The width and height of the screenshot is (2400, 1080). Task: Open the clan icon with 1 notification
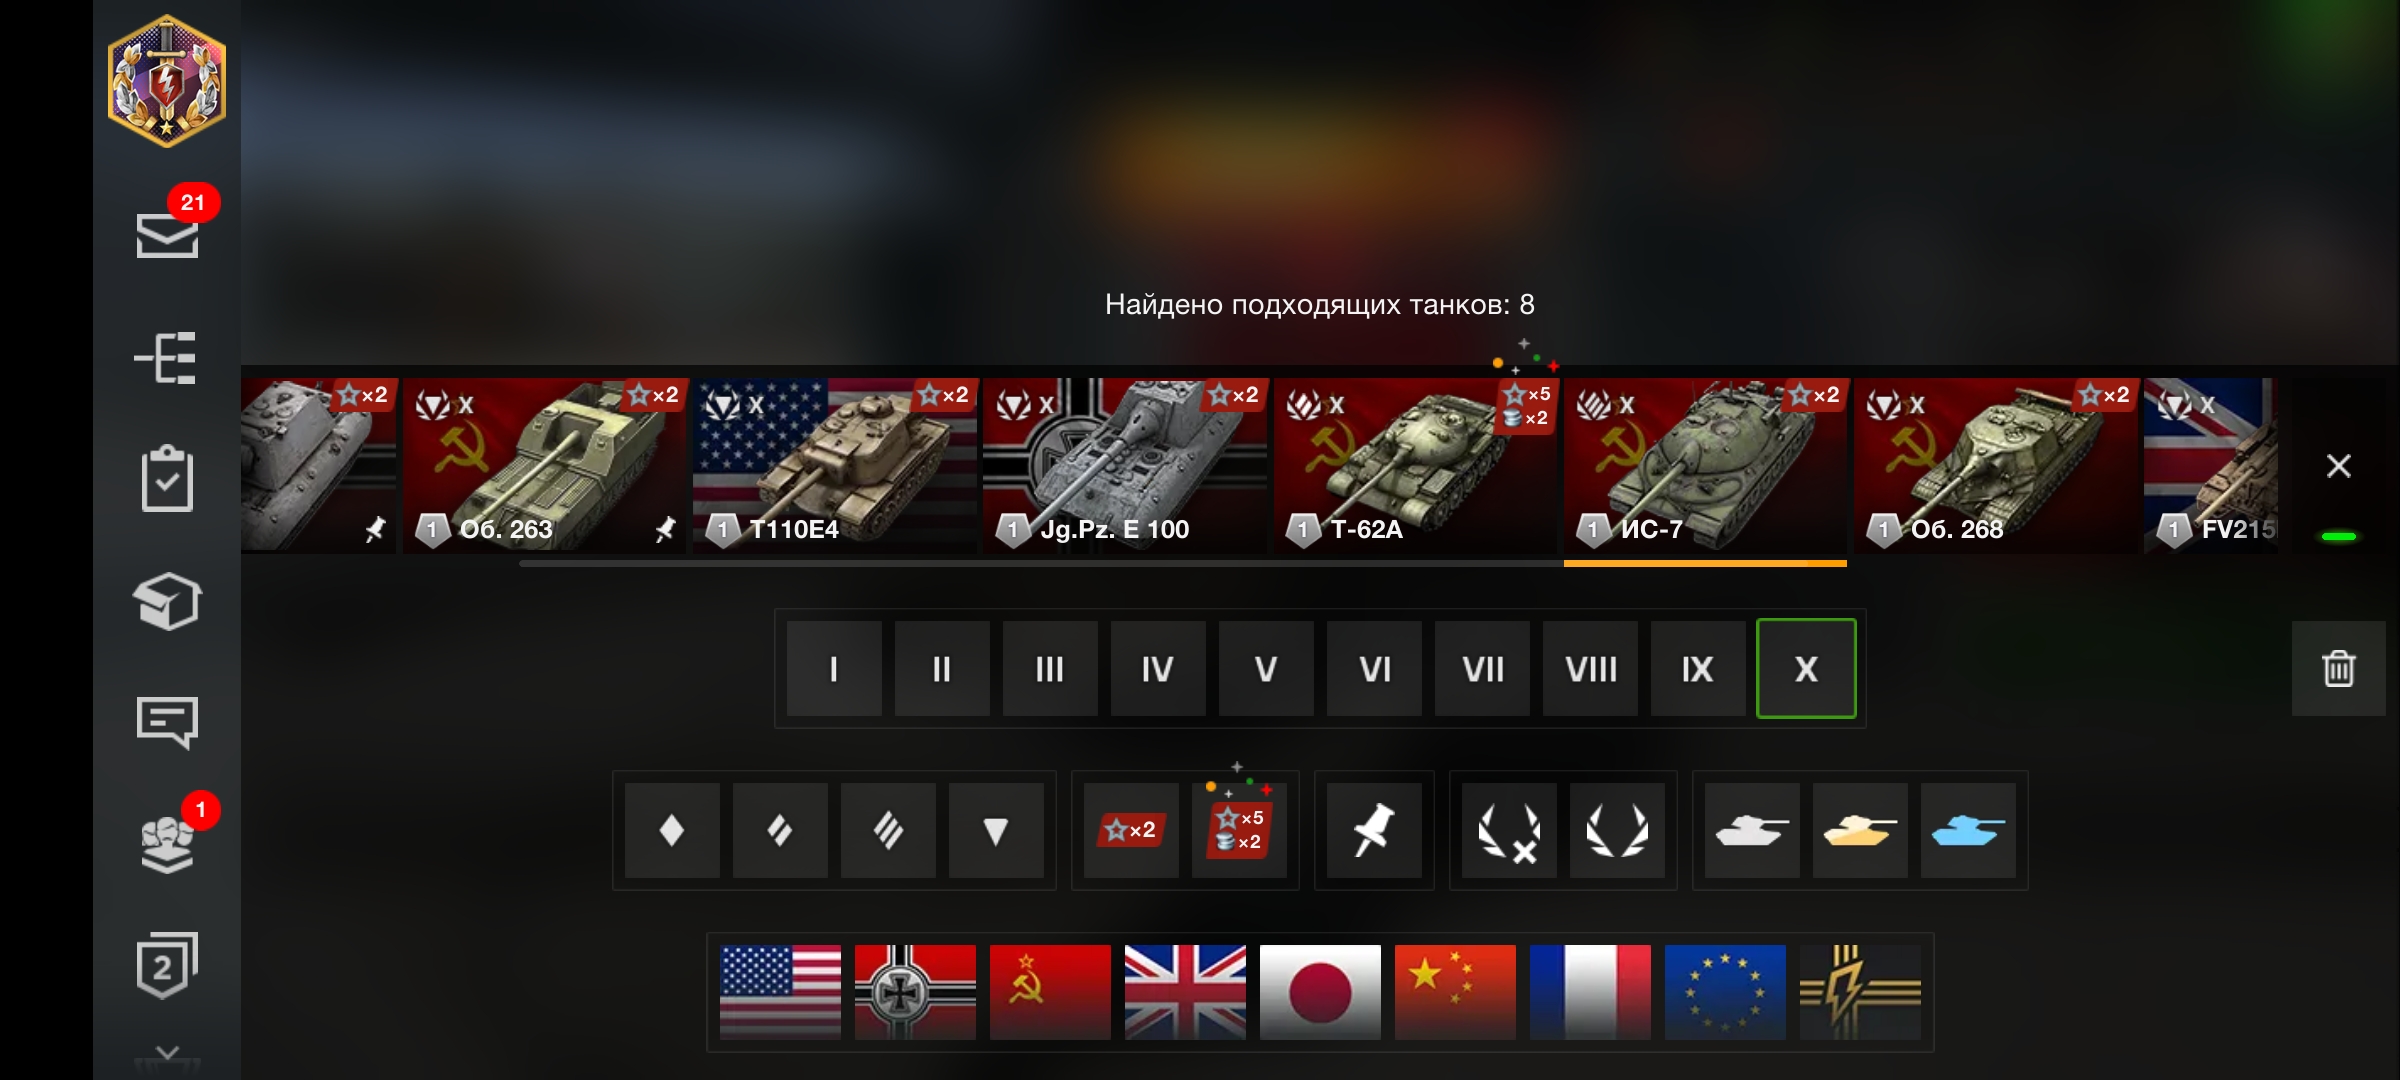[167, 838]
